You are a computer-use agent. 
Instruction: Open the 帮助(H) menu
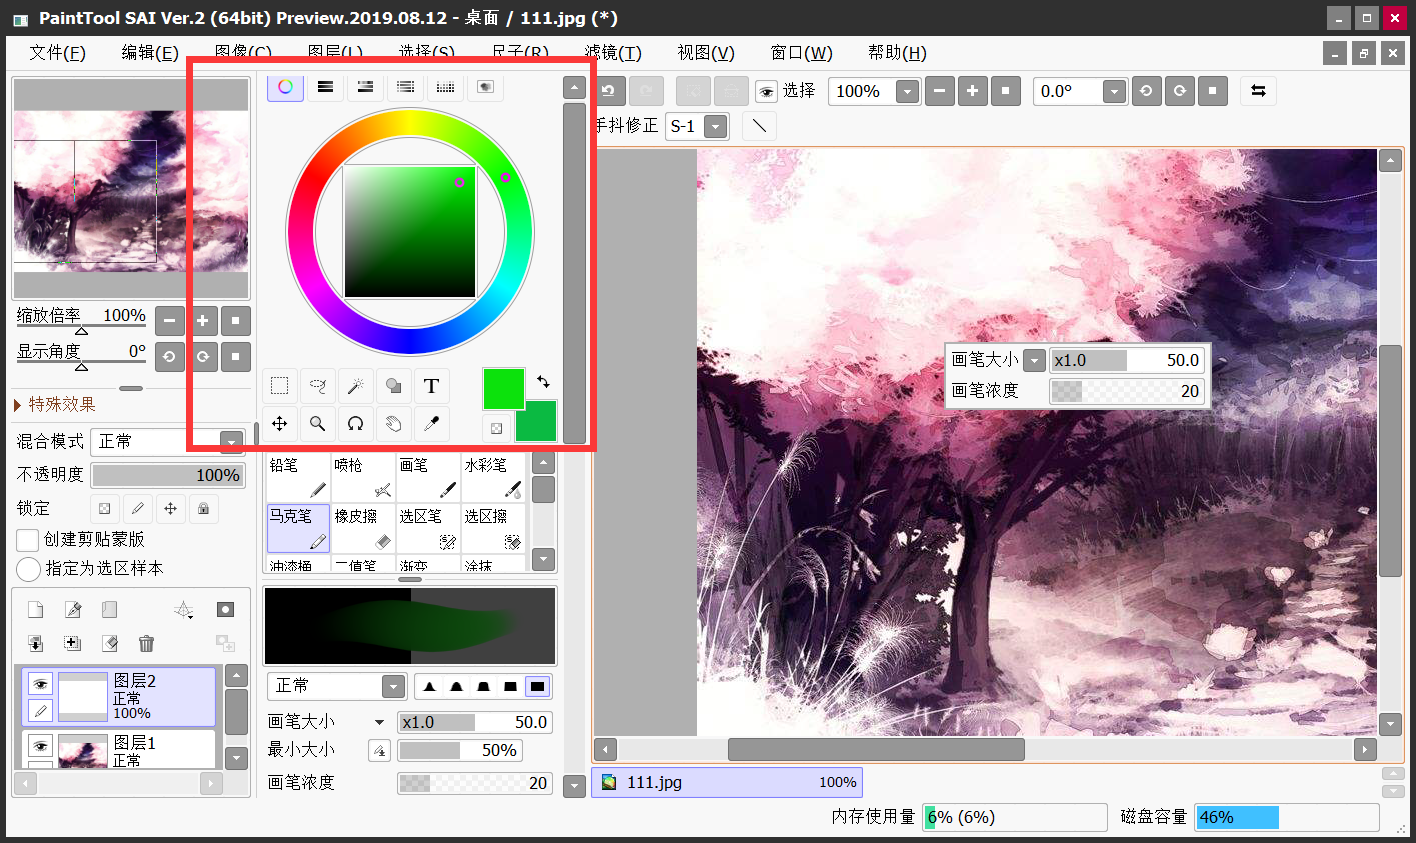(x=897, y=53)
